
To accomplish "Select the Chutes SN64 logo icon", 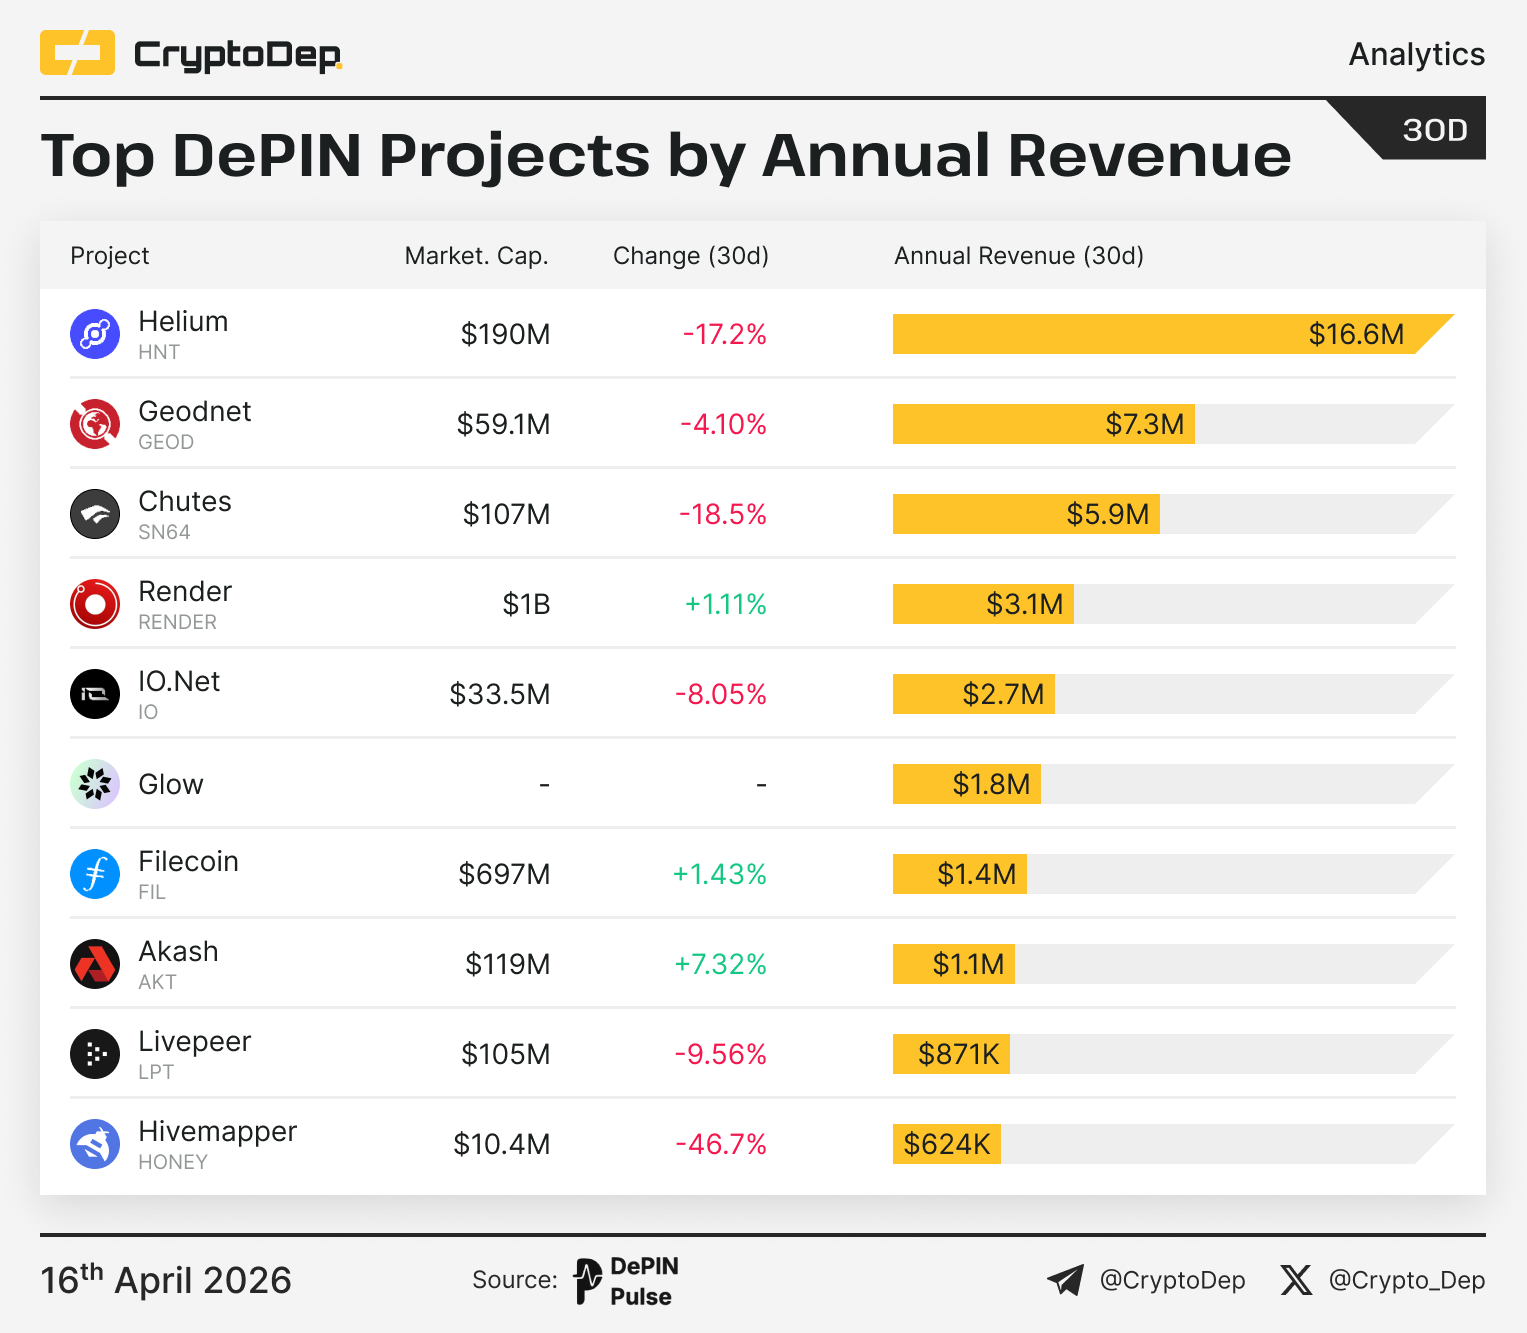I will click(95, 514).
